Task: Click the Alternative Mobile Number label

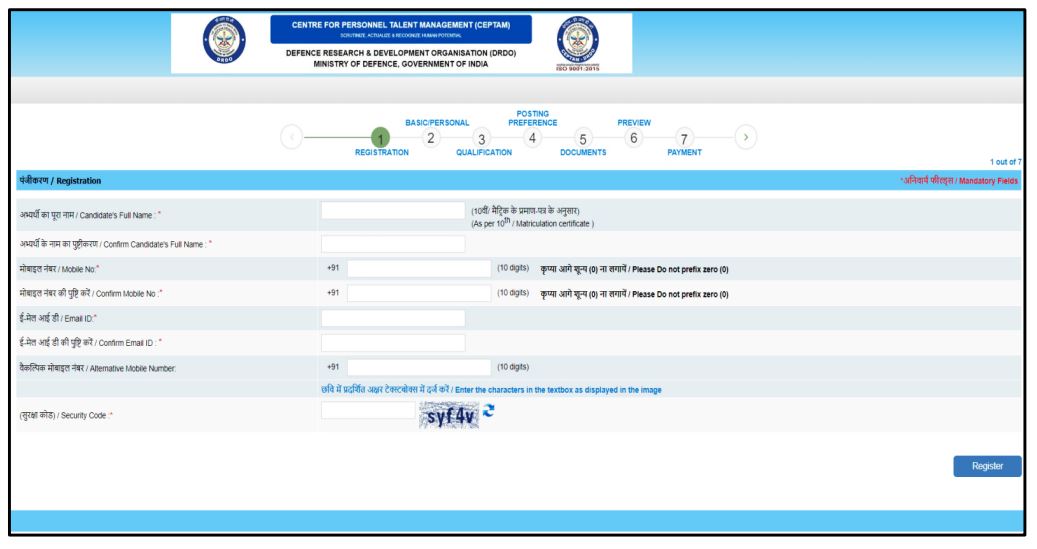Action: (x=97, y=368)
